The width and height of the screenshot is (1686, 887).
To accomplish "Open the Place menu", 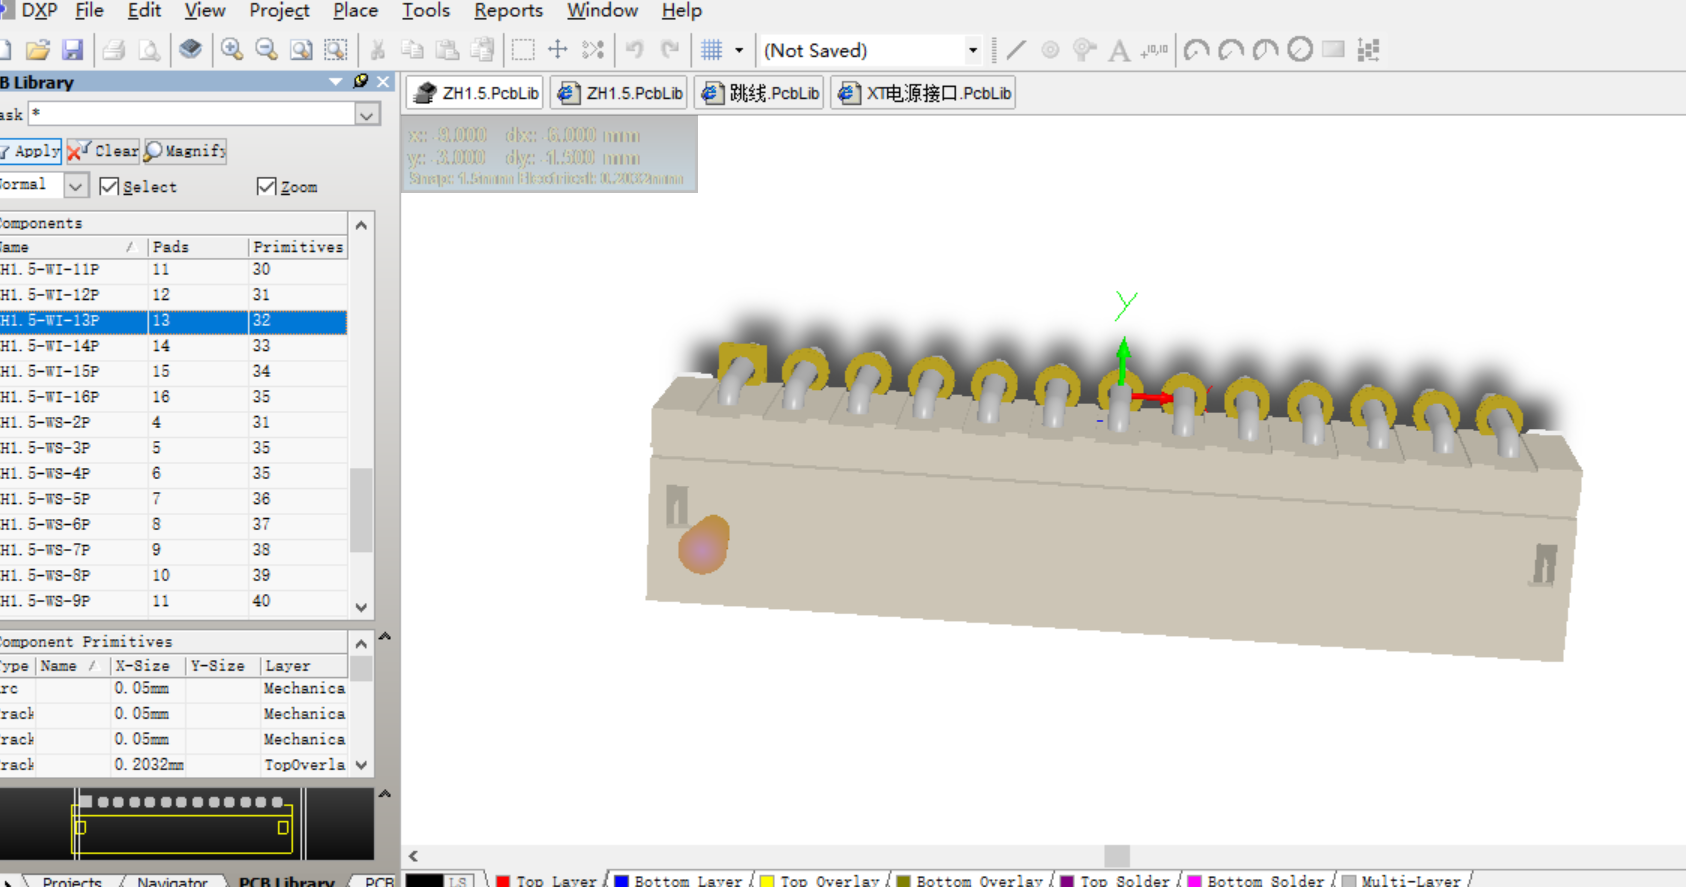I will (x=355, y=11).
